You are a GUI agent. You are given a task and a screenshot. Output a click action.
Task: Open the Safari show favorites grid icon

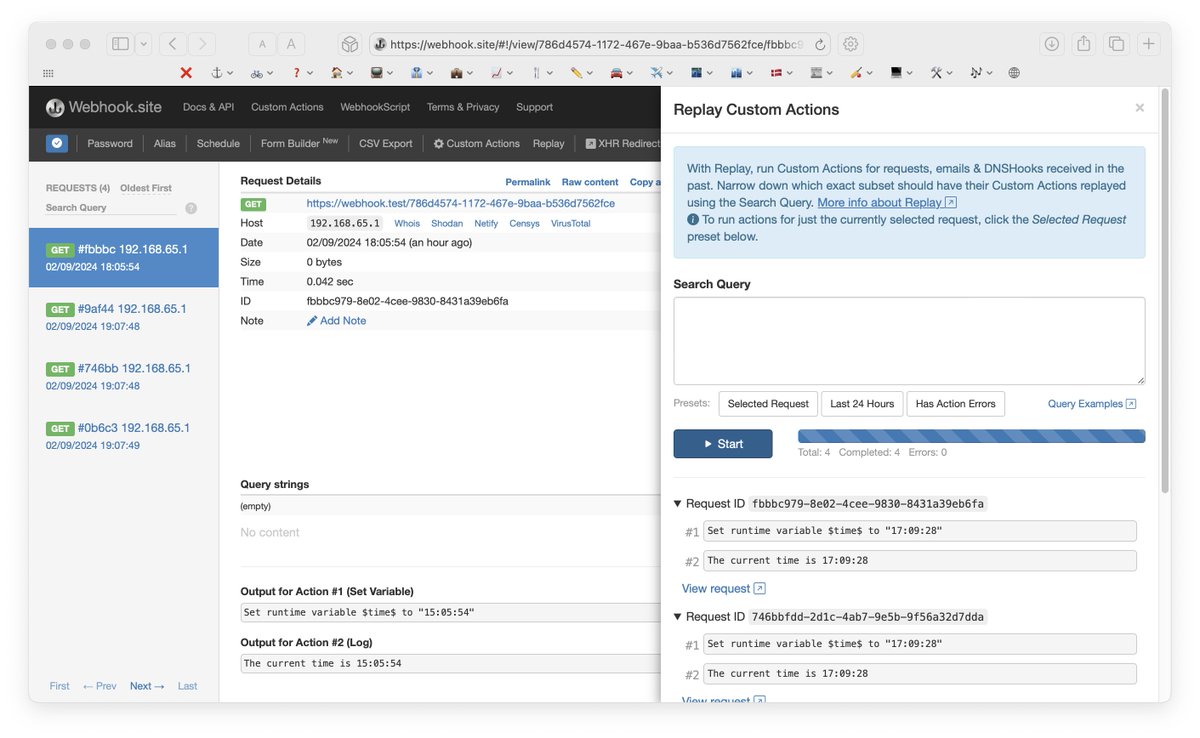pyautogui.click(x=48, y=73)
